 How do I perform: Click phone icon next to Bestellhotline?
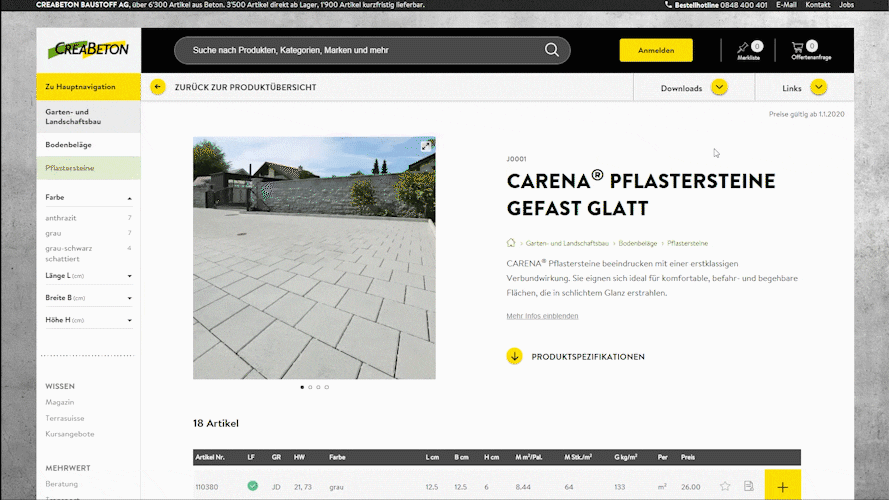[x=668, y=5]
